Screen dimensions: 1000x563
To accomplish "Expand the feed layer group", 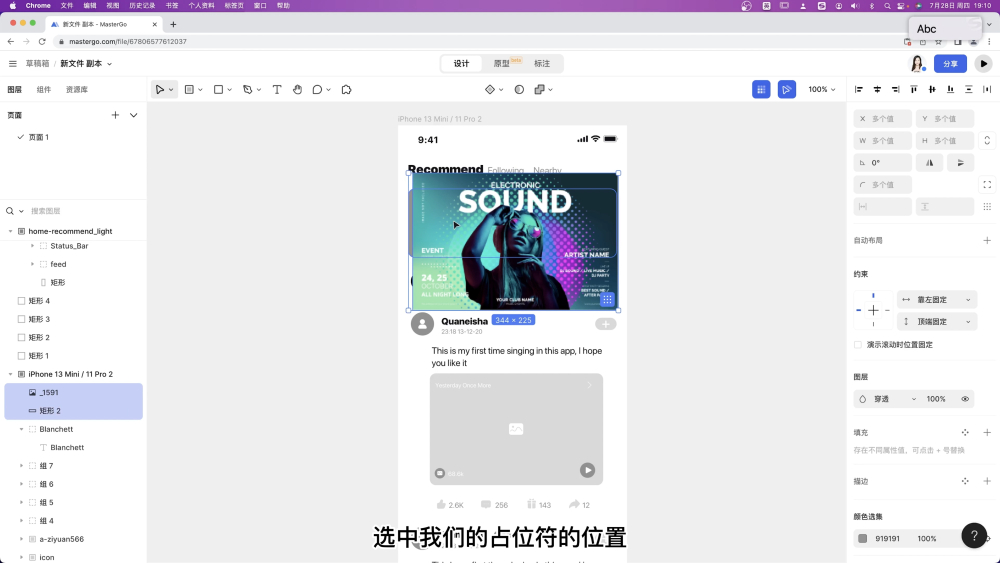I will click(33, 264).
